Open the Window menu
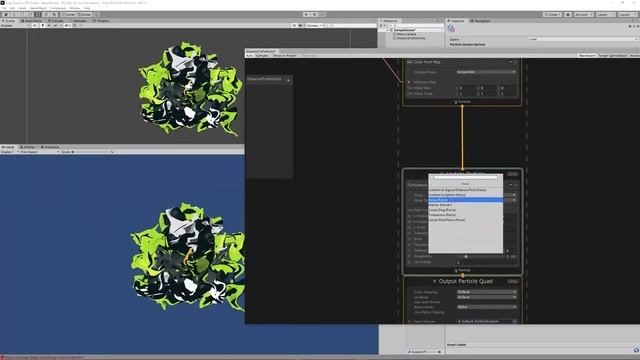Image resolution: width=640 pixels, height=360 pixels. (75, 8)
